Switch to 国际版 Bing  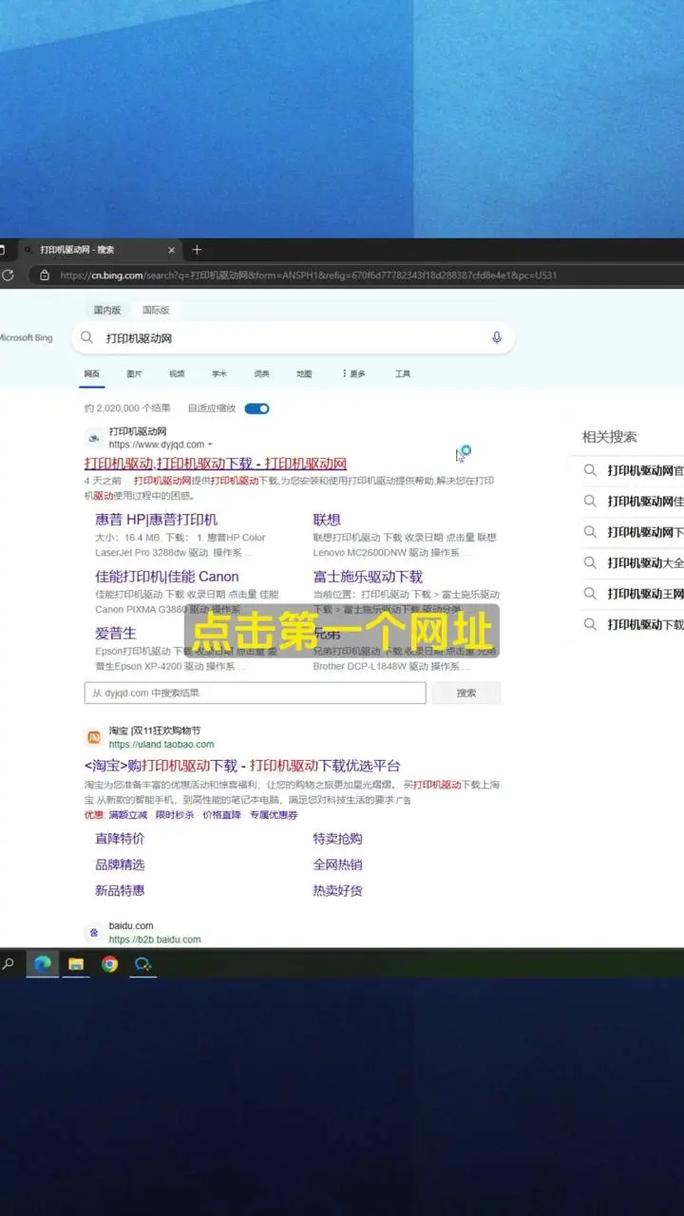point(156,310)
